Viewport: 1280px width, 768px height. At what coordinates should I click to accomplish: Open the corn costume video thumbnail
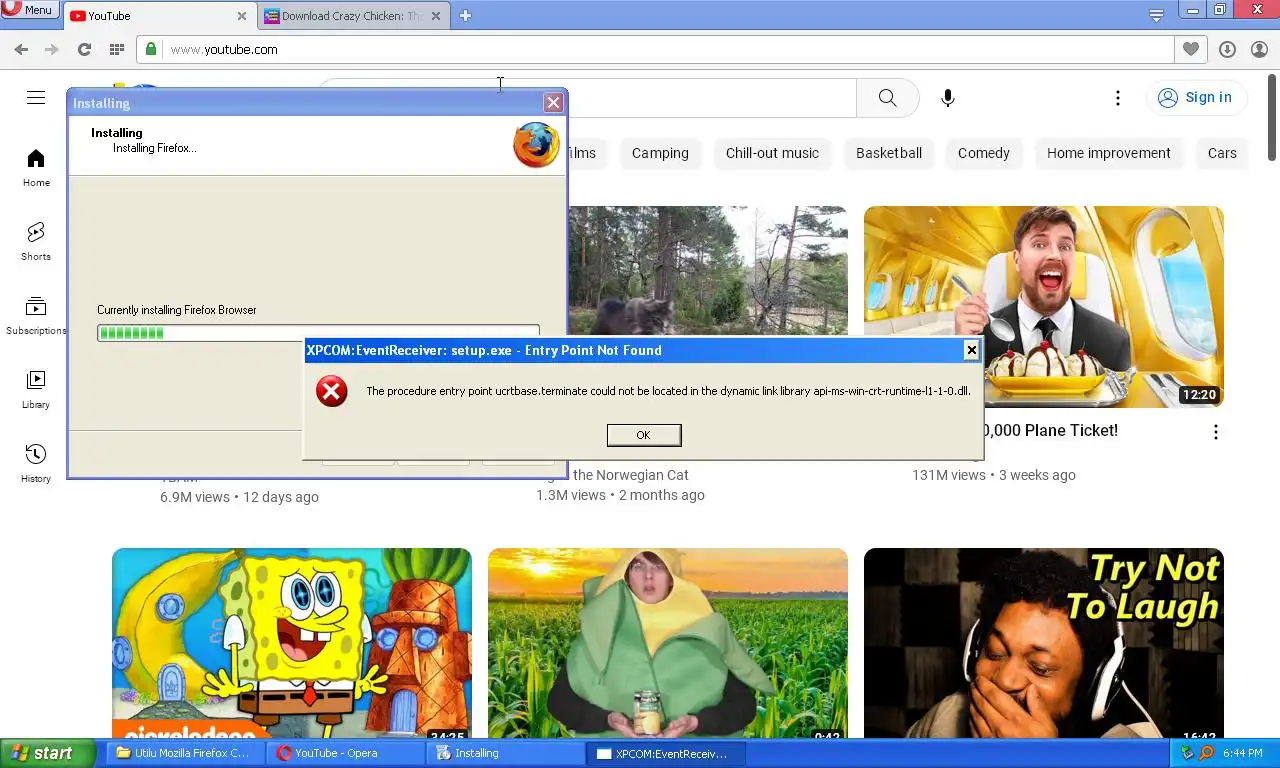coord(668,643)
